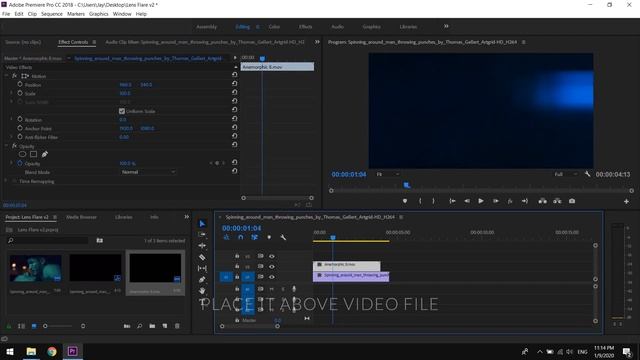Toggle Position animation stopwatch
Image resolution: width=640 pixels, height=360 pixels.
[20, 84]
